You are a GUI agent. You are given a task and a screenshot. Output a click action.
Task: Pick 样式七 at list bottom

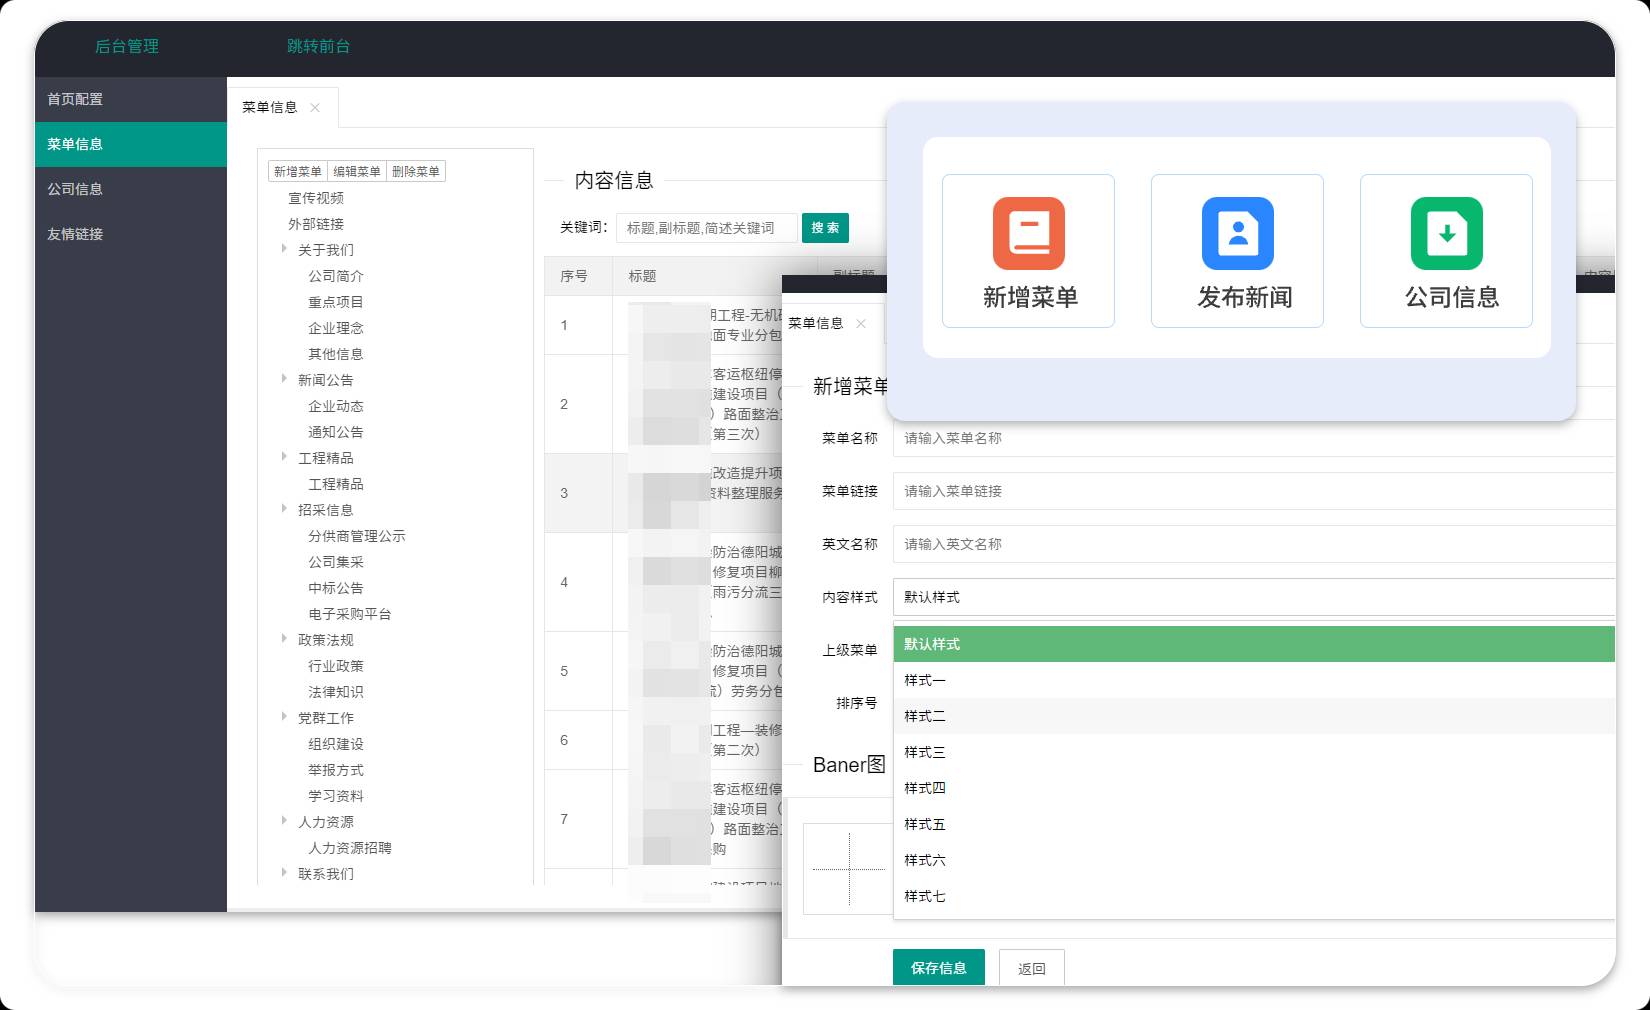(x=1254, y=896)
